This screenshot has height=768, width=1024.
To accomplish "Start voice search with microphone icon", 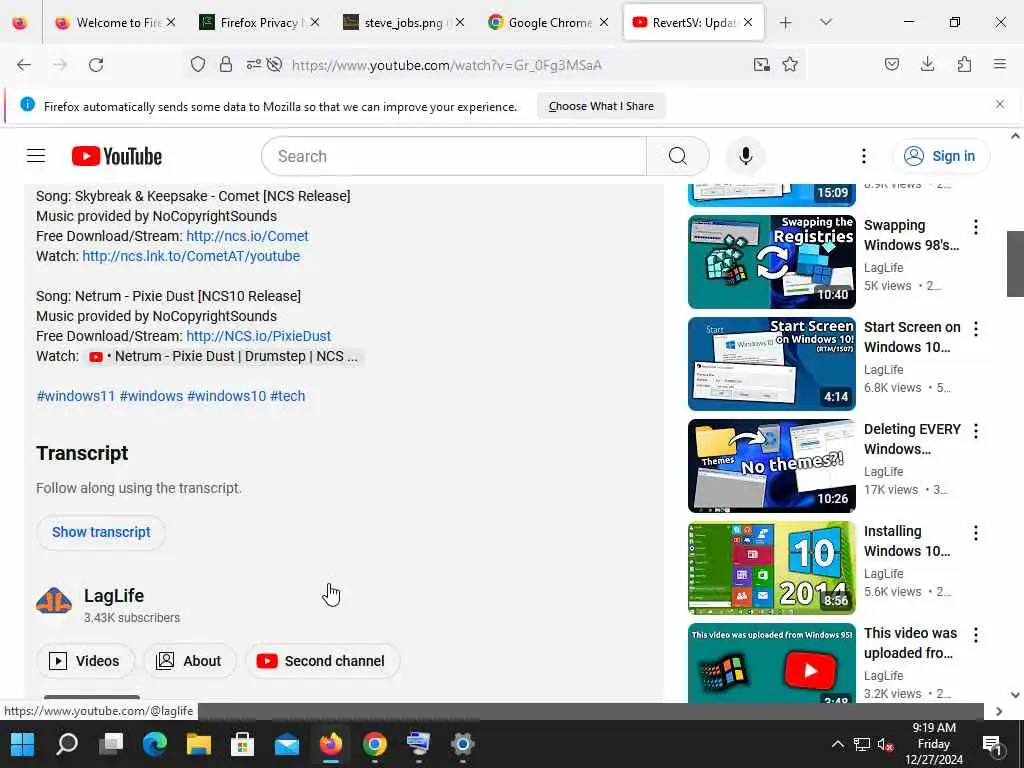I will coord(745,156).
